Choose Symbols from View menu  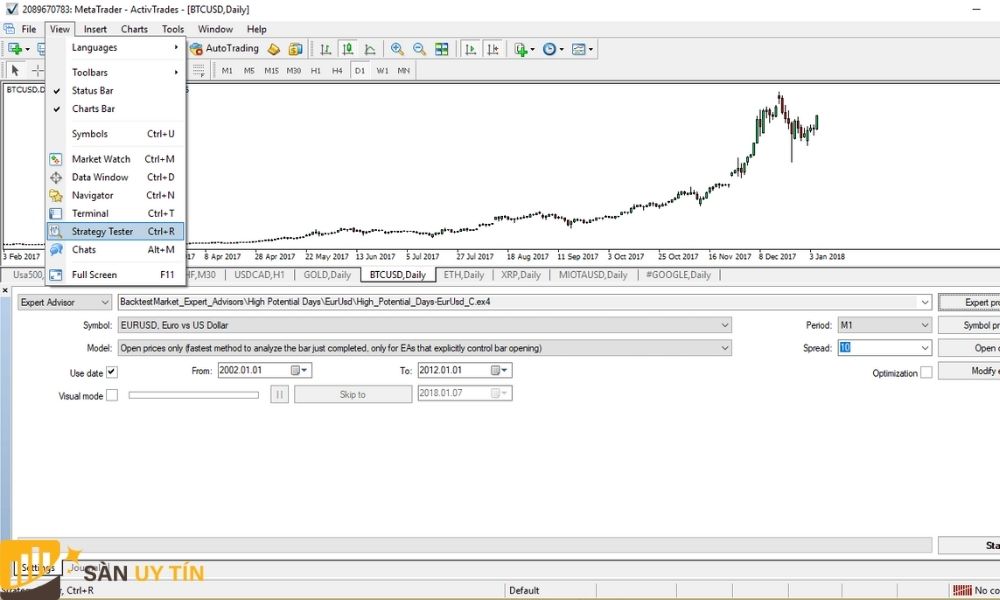coord(115,134)
